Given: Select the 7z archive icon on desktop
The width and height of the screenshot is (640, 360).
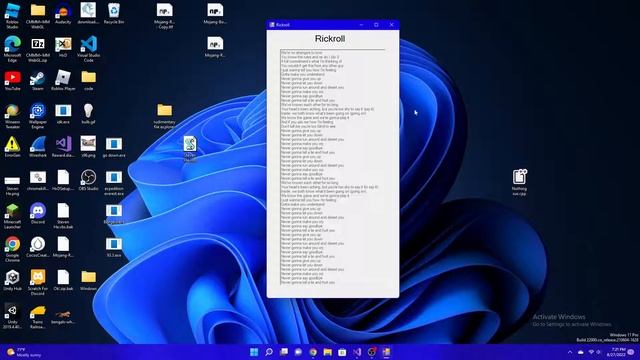Looking at the screenshot, I should tap(38, 45).
